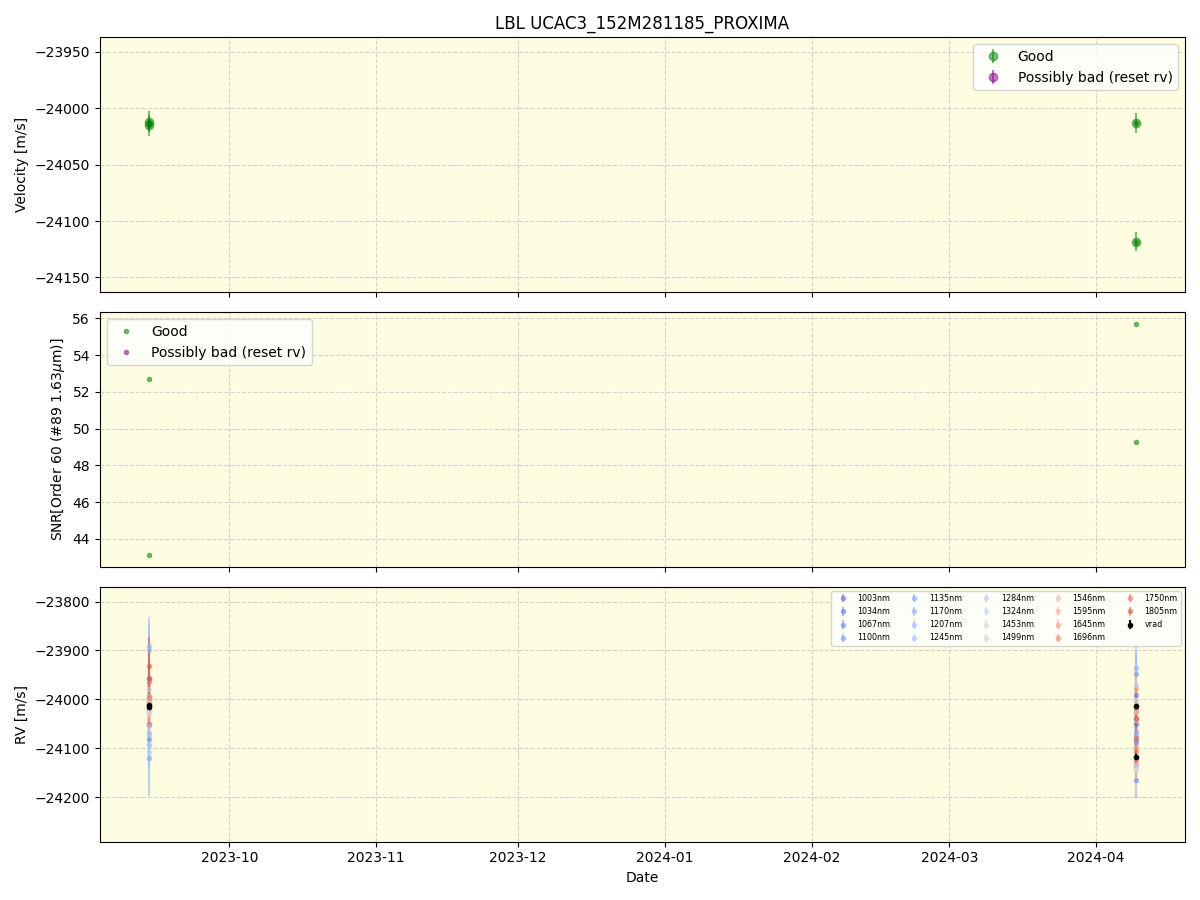Click the 2023-11 date tick label
Screen dimensions: 1200x900
[x=376, y=857]
